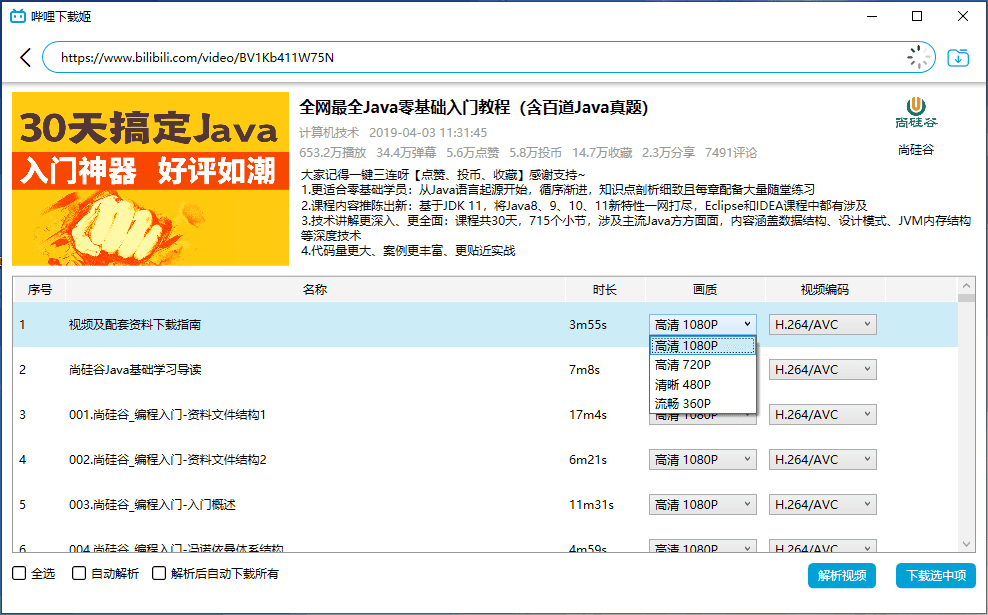Screen dimensions: 988x615
Task: Select row 001.尚硅谷_编程入门-资料文件结构1
Action: click(x=485, y=415)
